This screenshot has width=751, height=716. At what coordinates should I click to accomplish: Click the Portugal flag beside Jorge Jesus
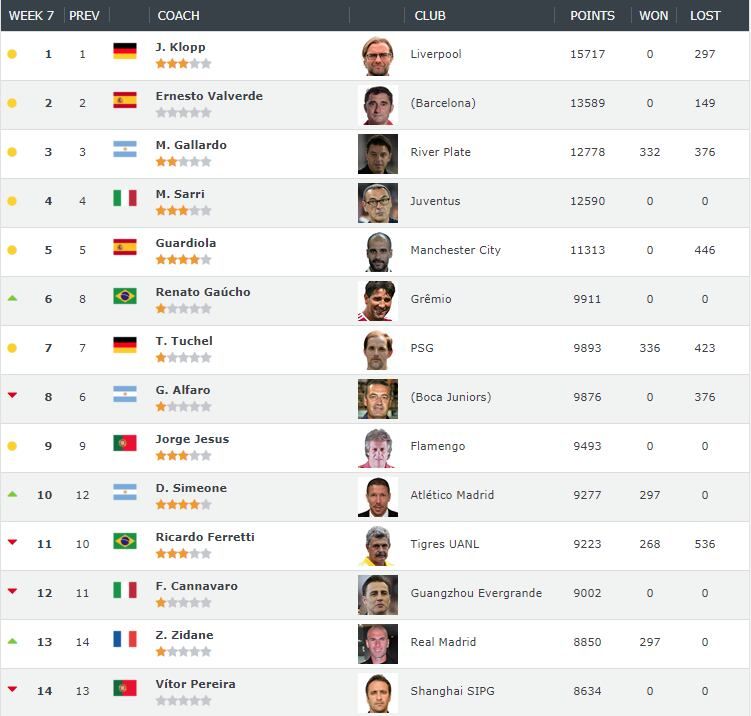click(x=125, y=443)
